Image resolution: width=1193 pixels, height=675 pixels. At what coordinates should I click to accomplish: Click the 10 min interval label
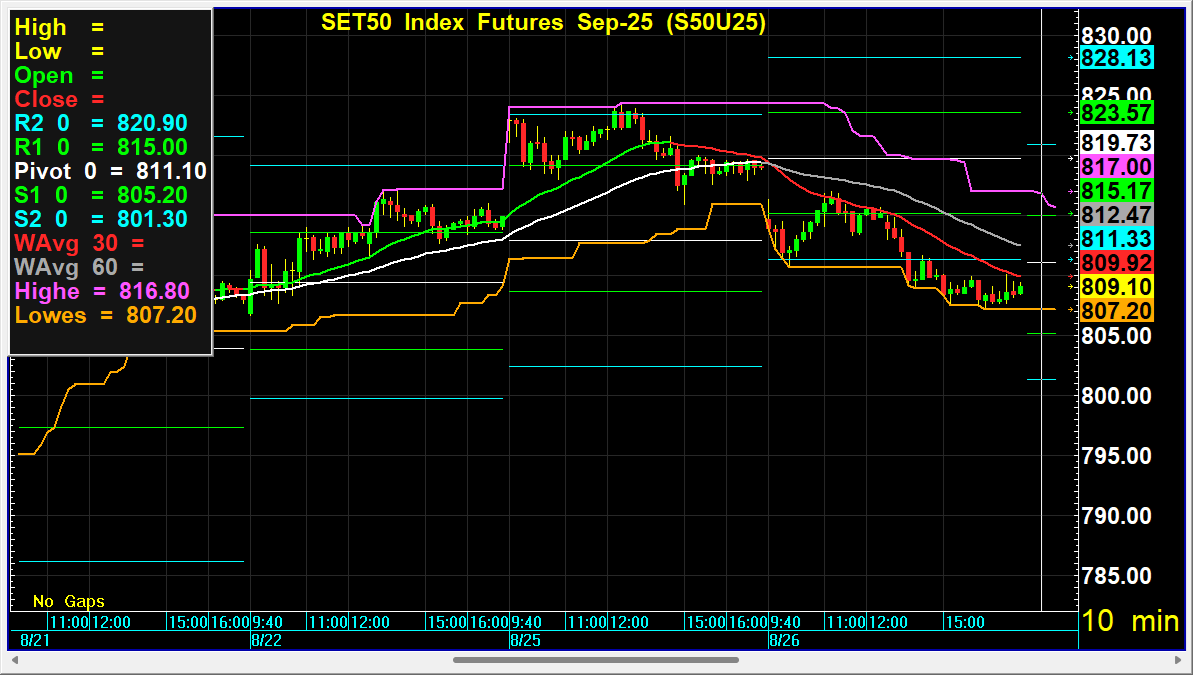coord(1130,621)
